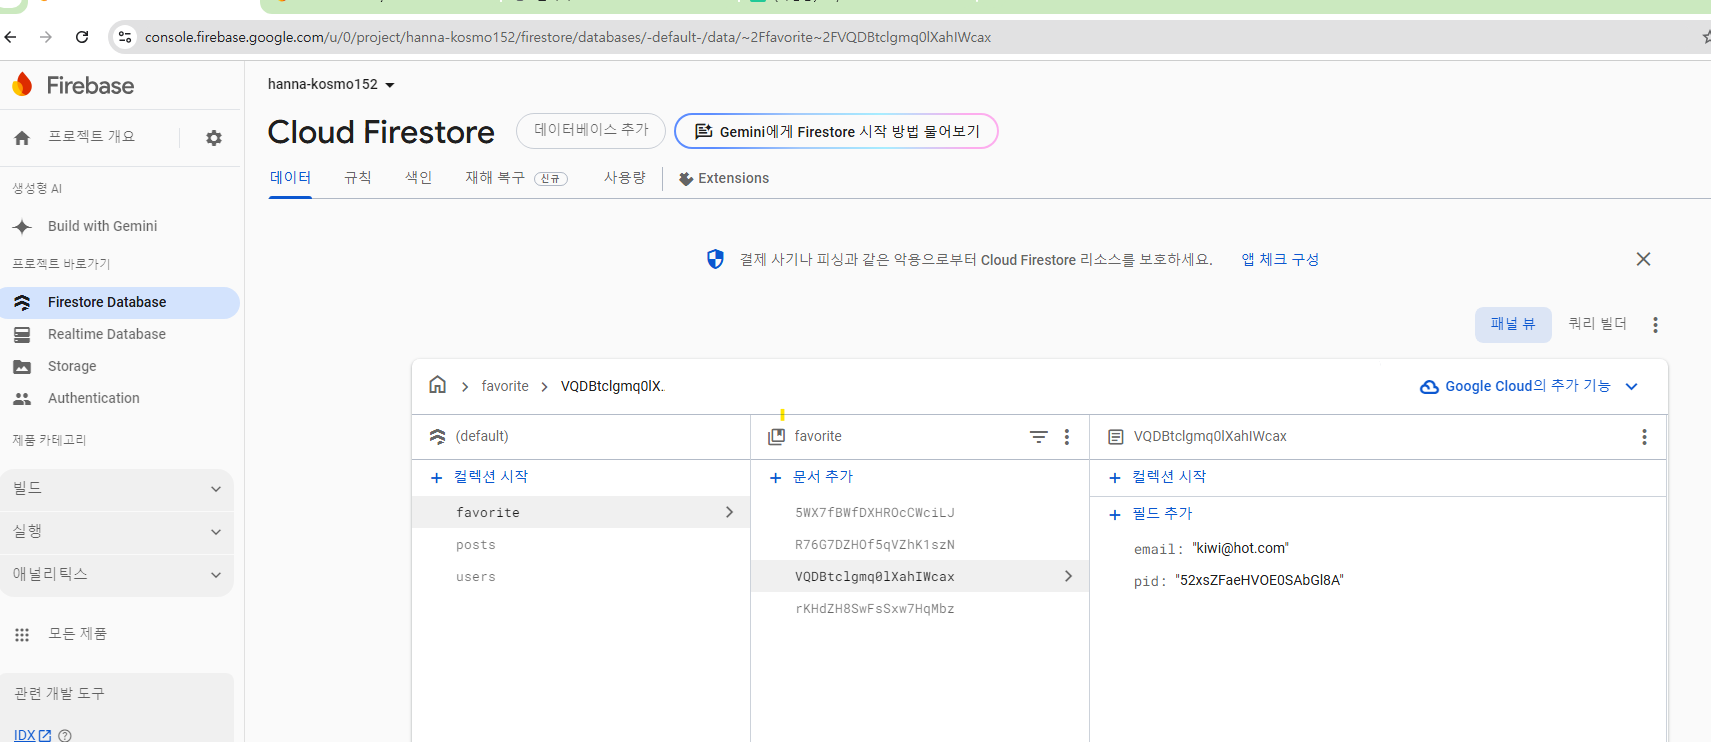Open document R76G7DZHOf5qVZhK1szN
Screen dimensions: 1711x742
pos(920,545)
